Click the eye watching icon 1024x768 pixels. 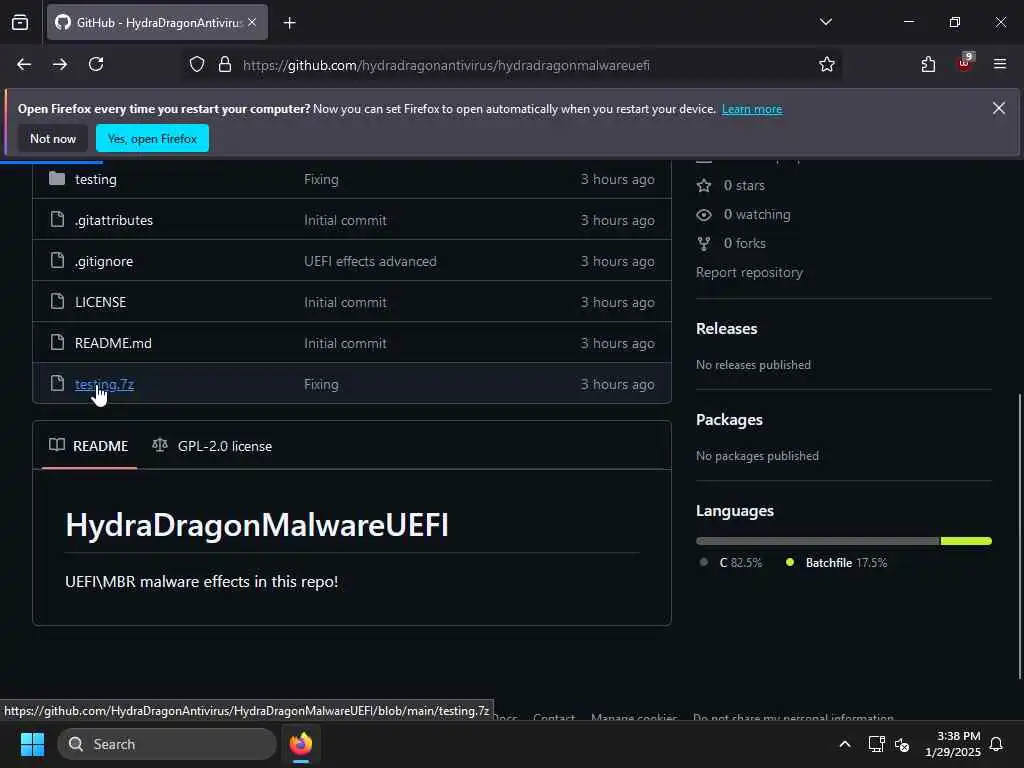tap(704, 214)
